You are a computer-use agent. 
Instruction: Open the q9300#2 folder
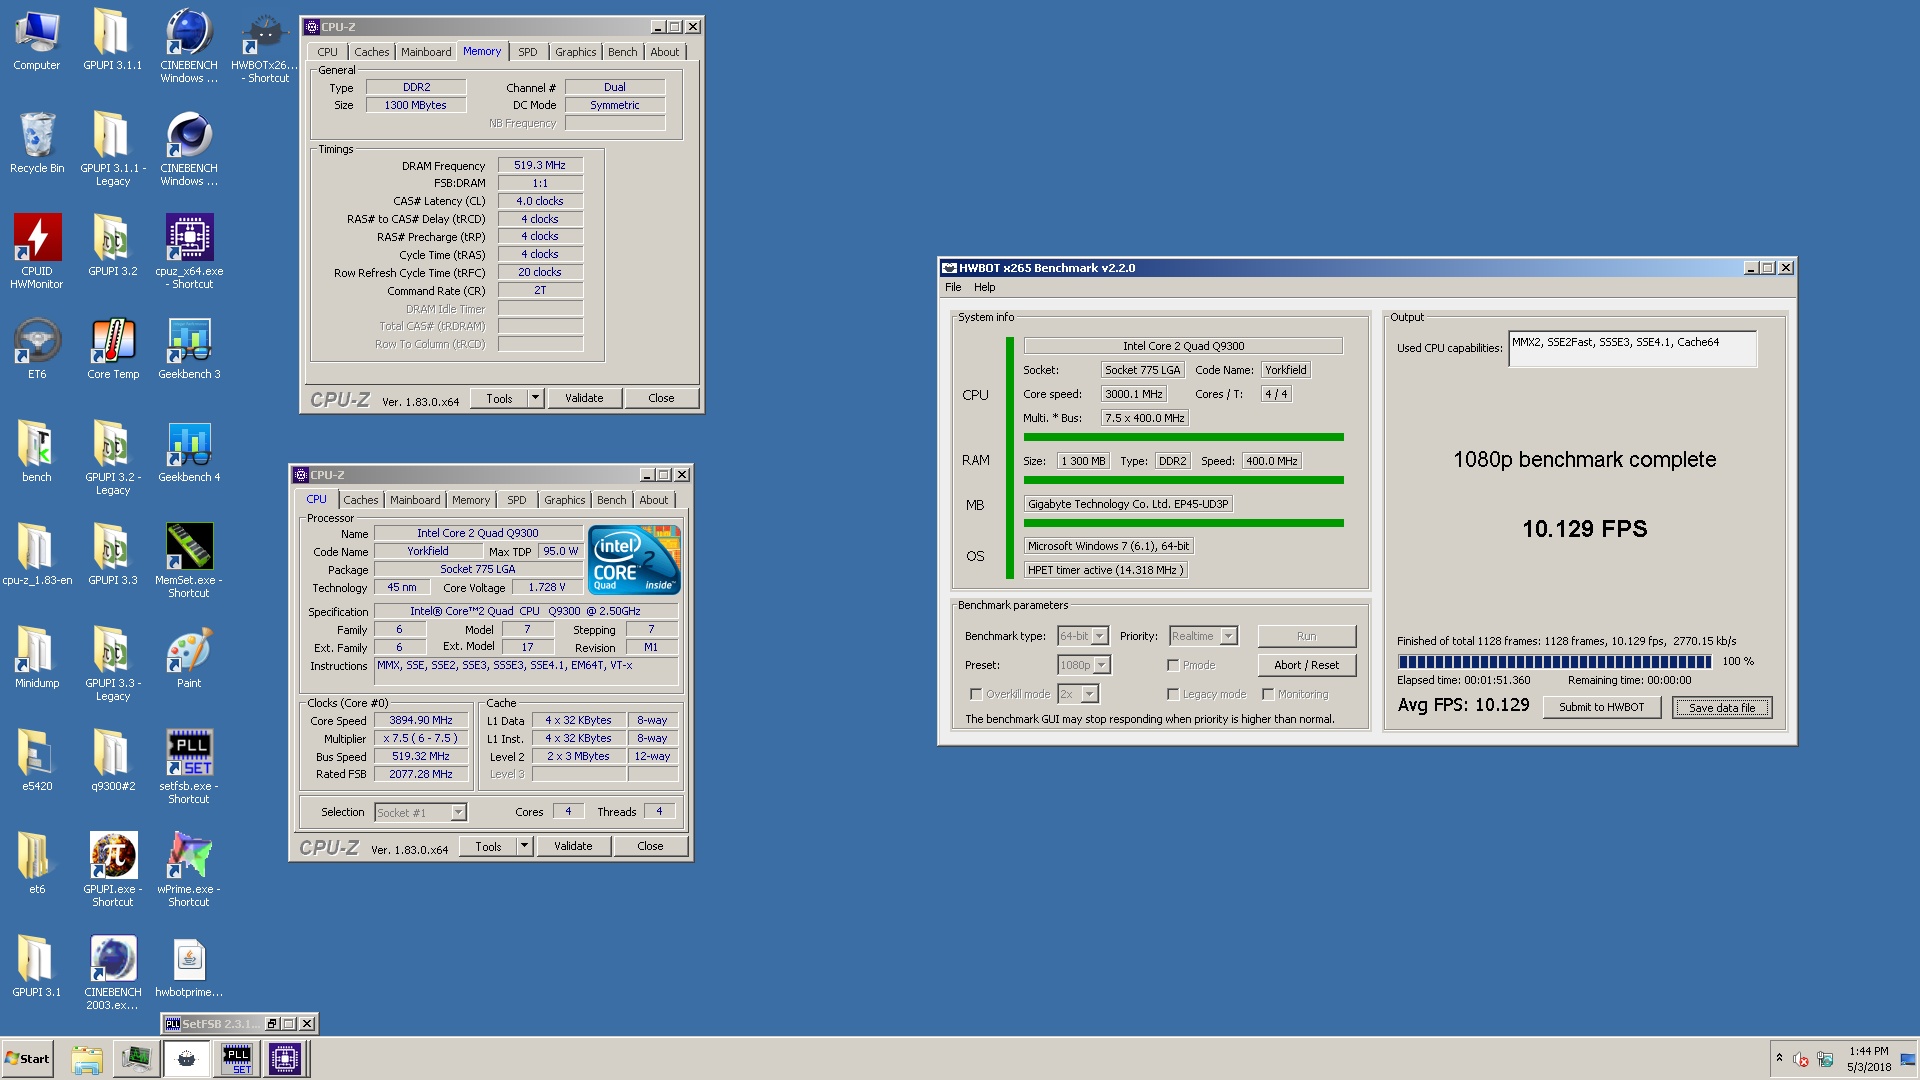click(x=113, y=761)
